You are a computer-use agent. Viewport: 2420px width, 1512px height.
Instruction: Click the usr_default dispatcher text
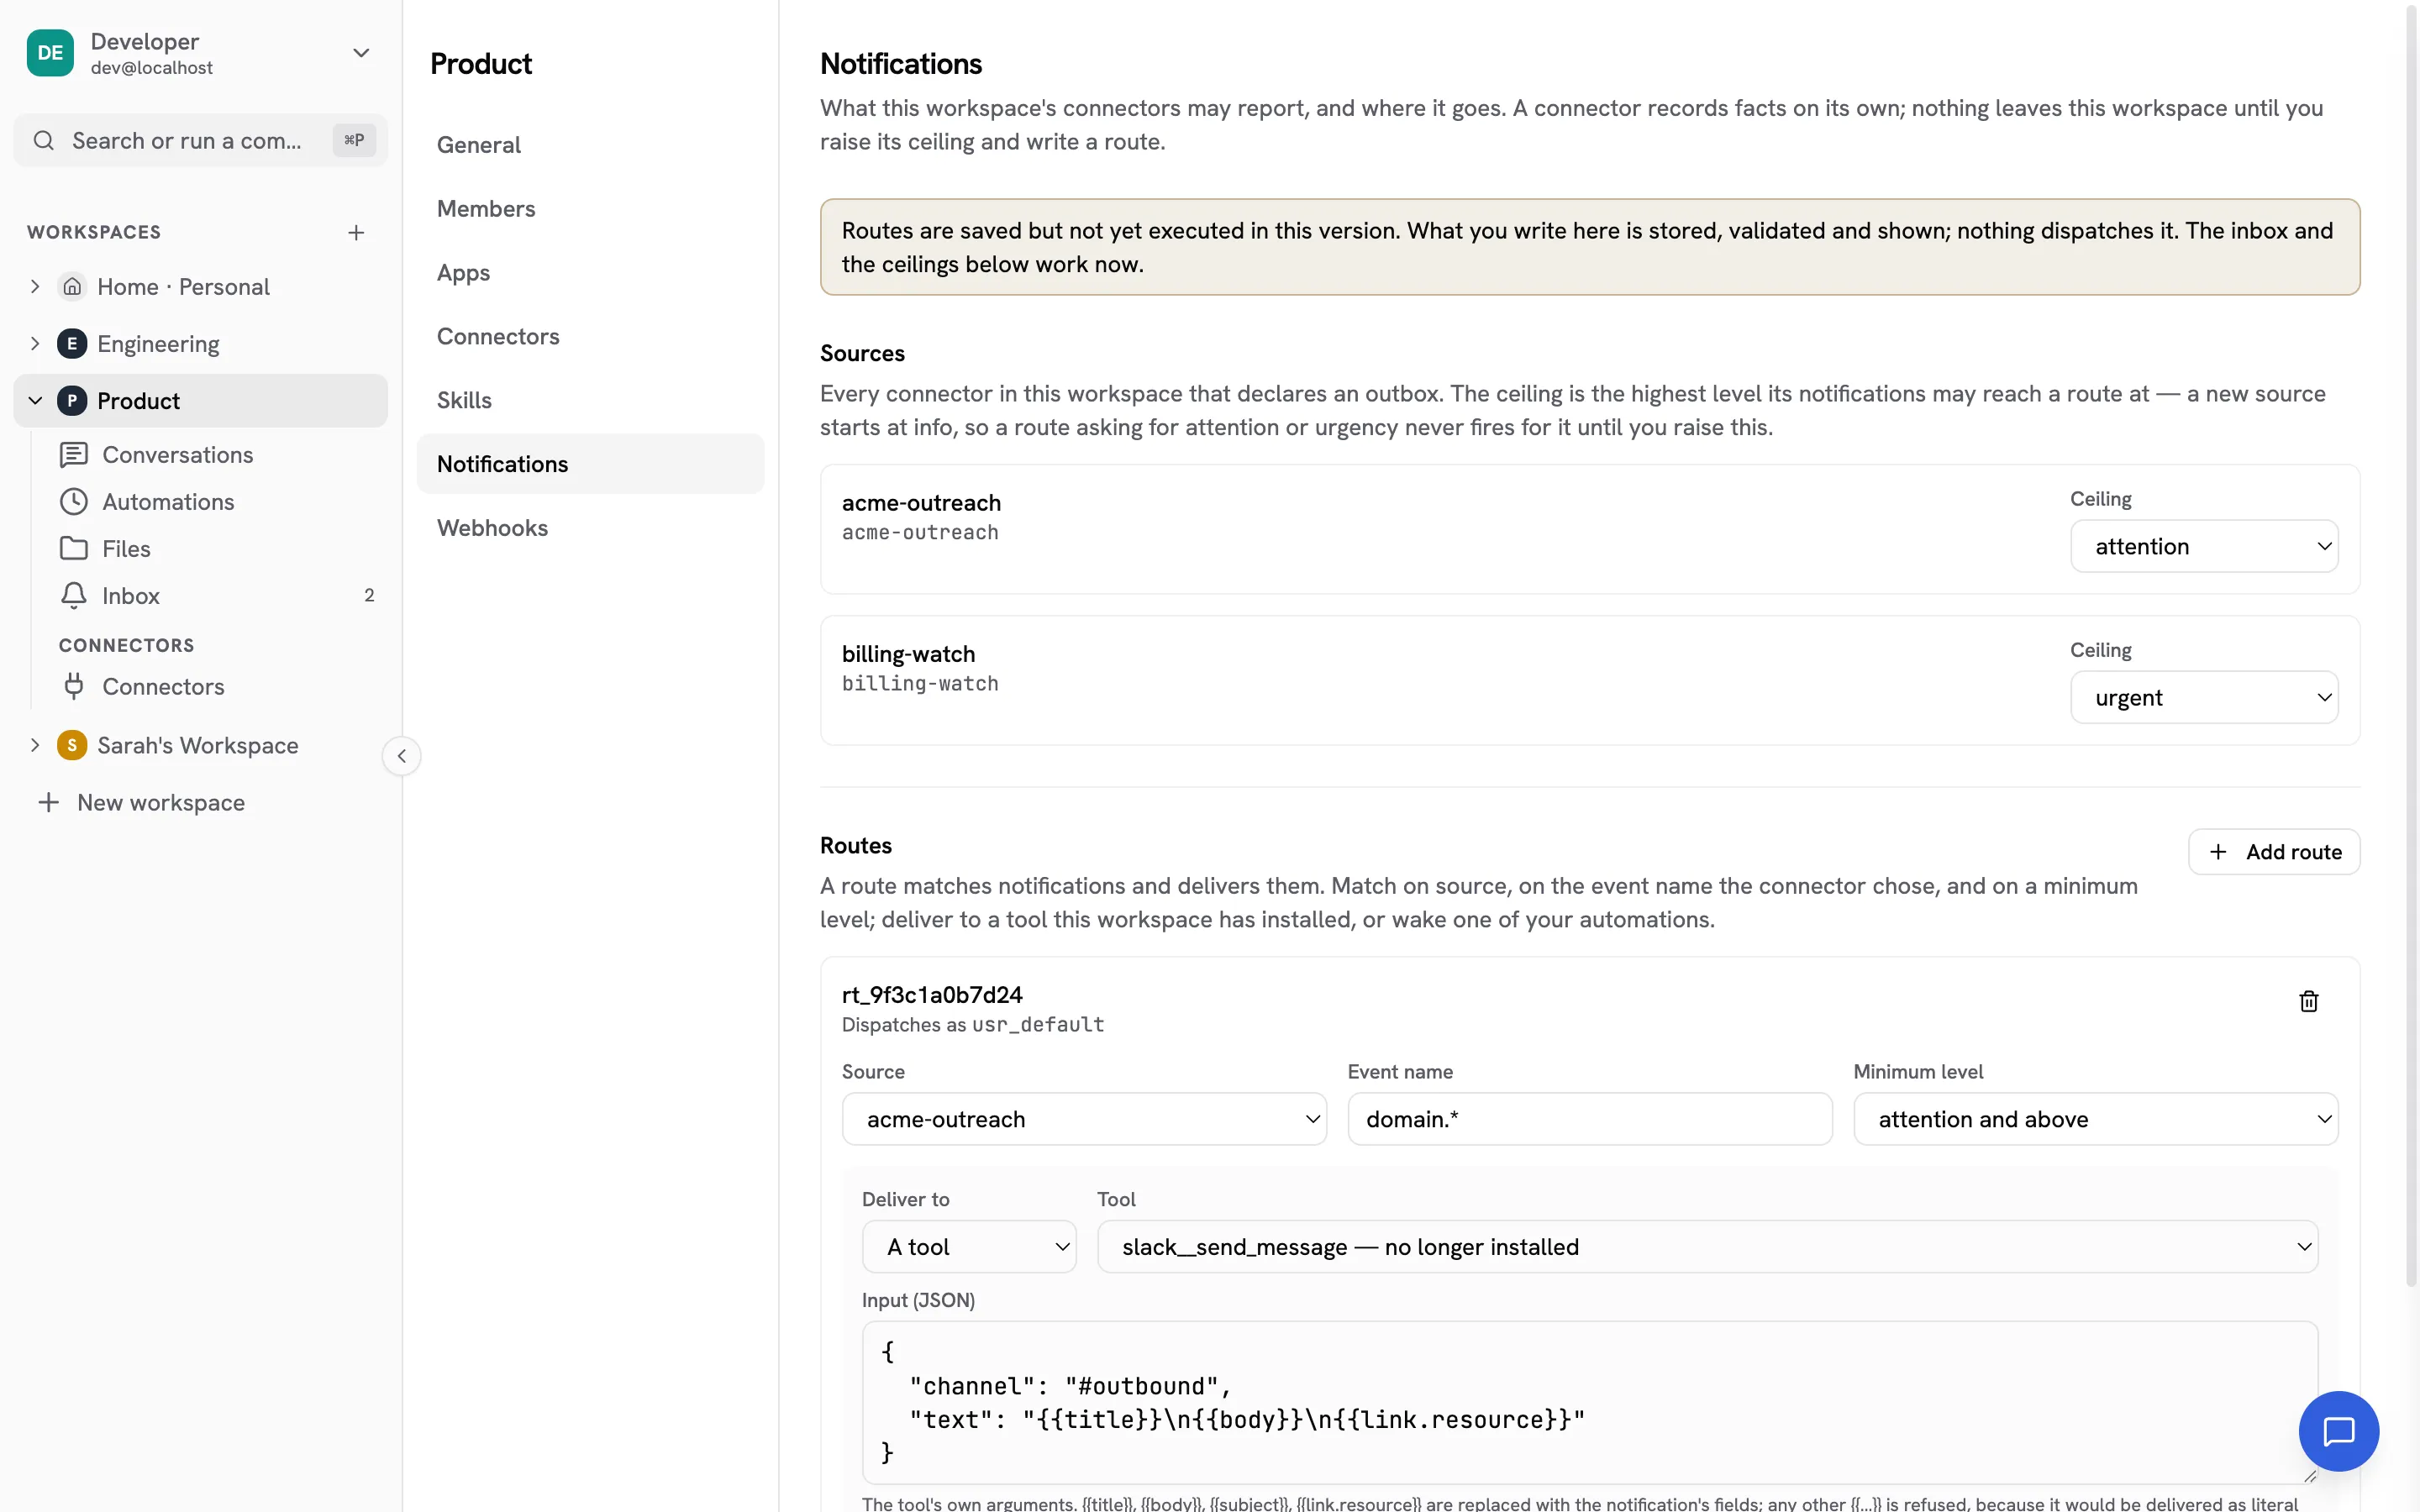tap(1038, 1025)
